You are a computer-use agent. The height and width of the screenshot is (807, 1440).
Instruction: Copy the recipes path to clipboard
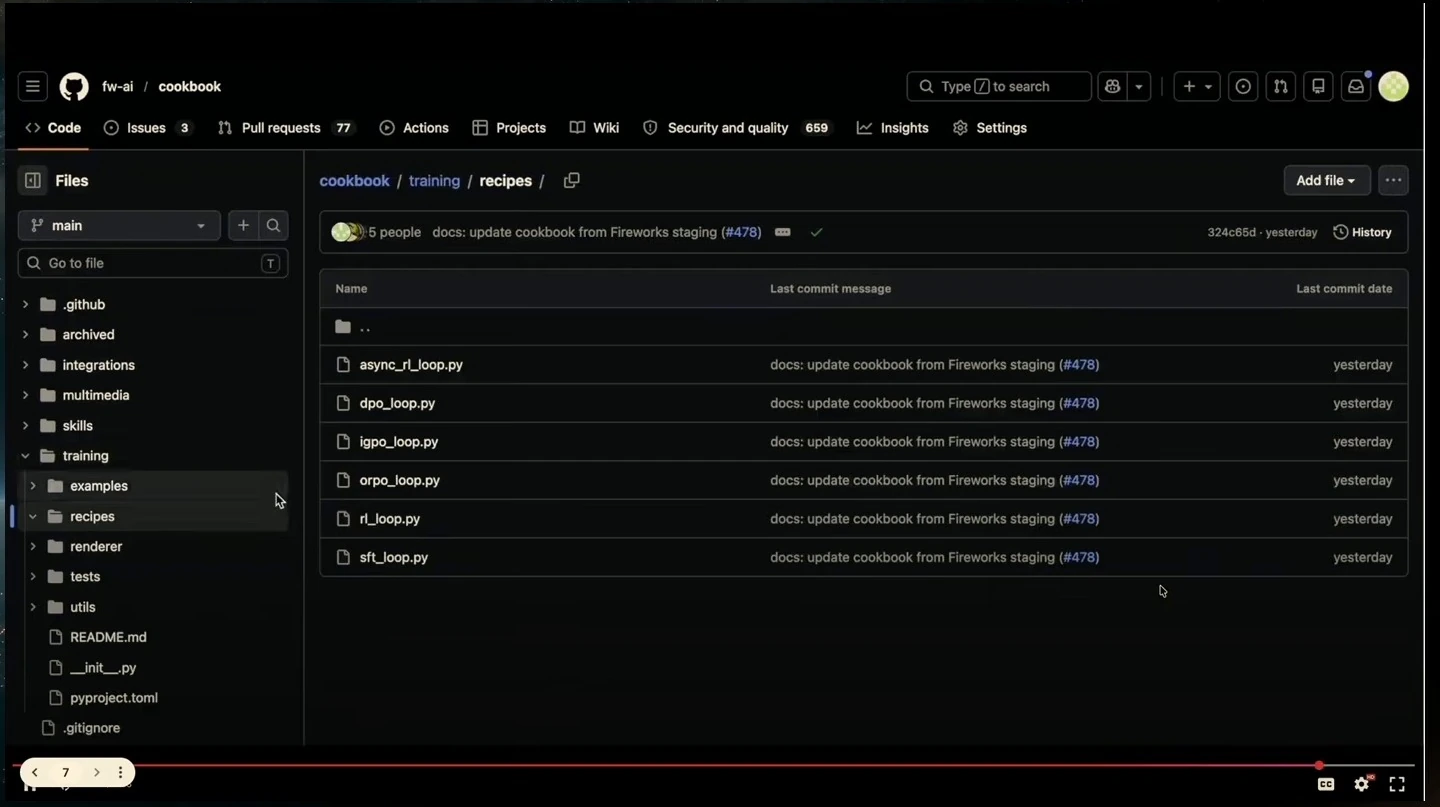[x=571, y=181]
